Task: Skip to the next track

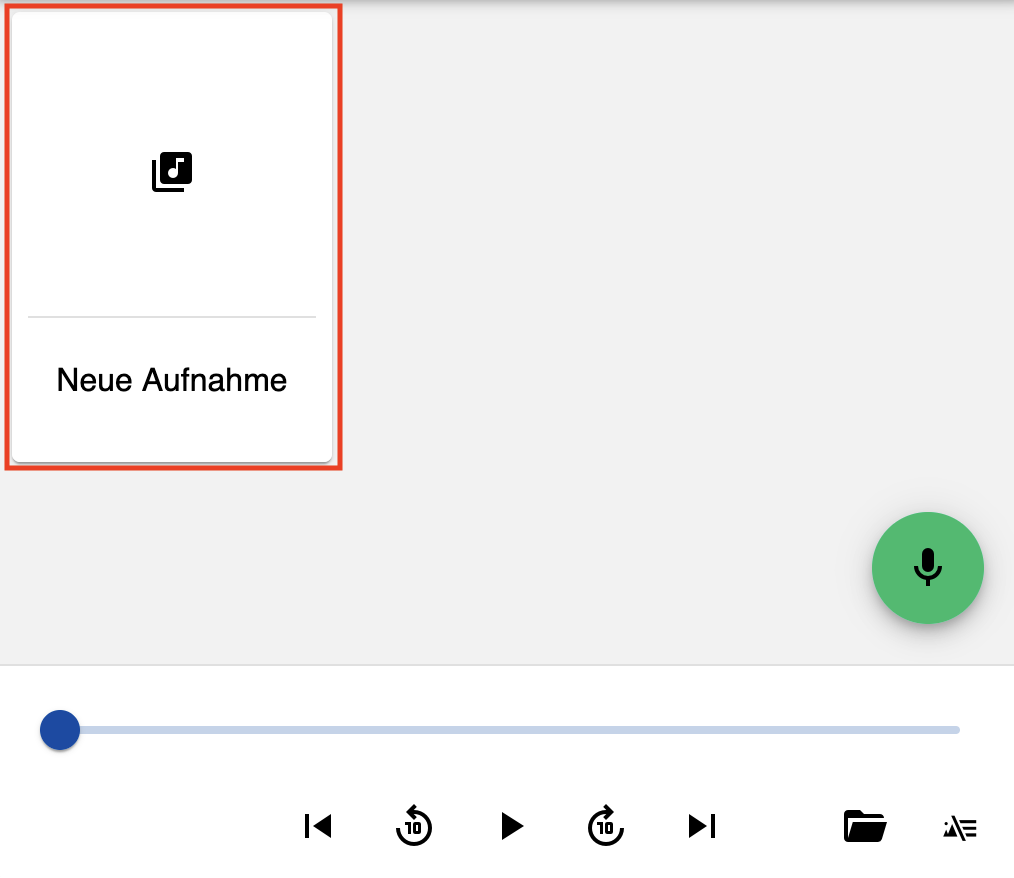Action: (702, 826)
